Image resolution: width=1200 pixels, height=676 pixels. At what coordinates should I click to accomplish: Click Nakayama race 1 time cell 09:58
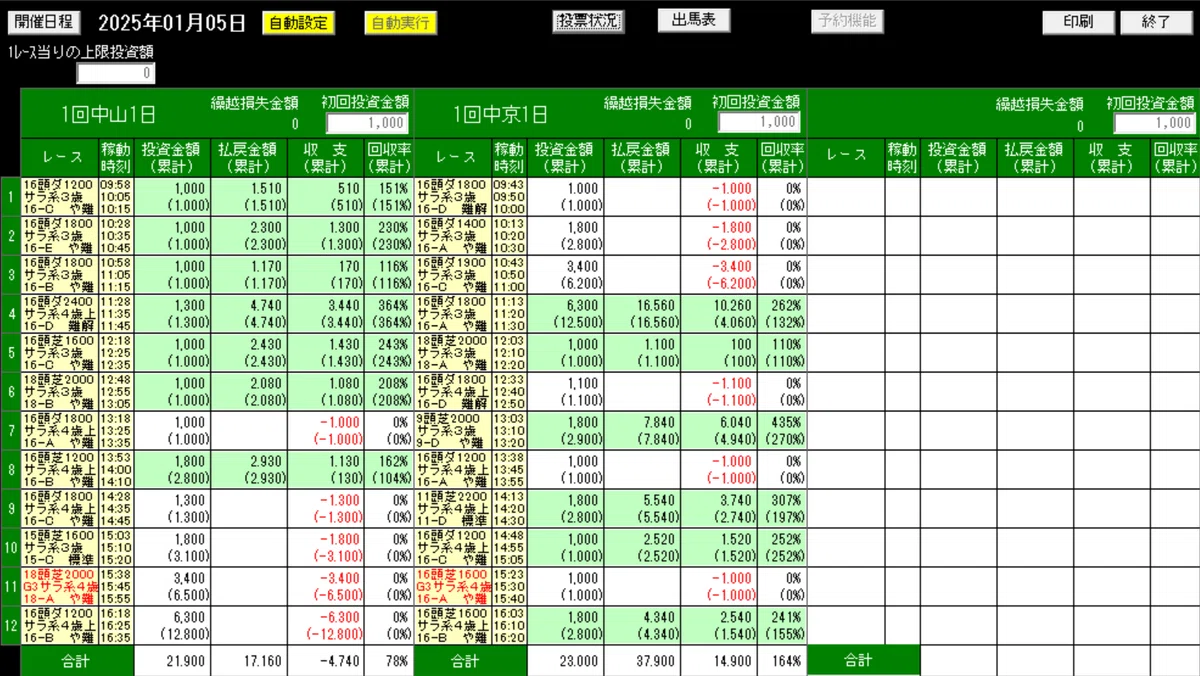pos(116,185)
